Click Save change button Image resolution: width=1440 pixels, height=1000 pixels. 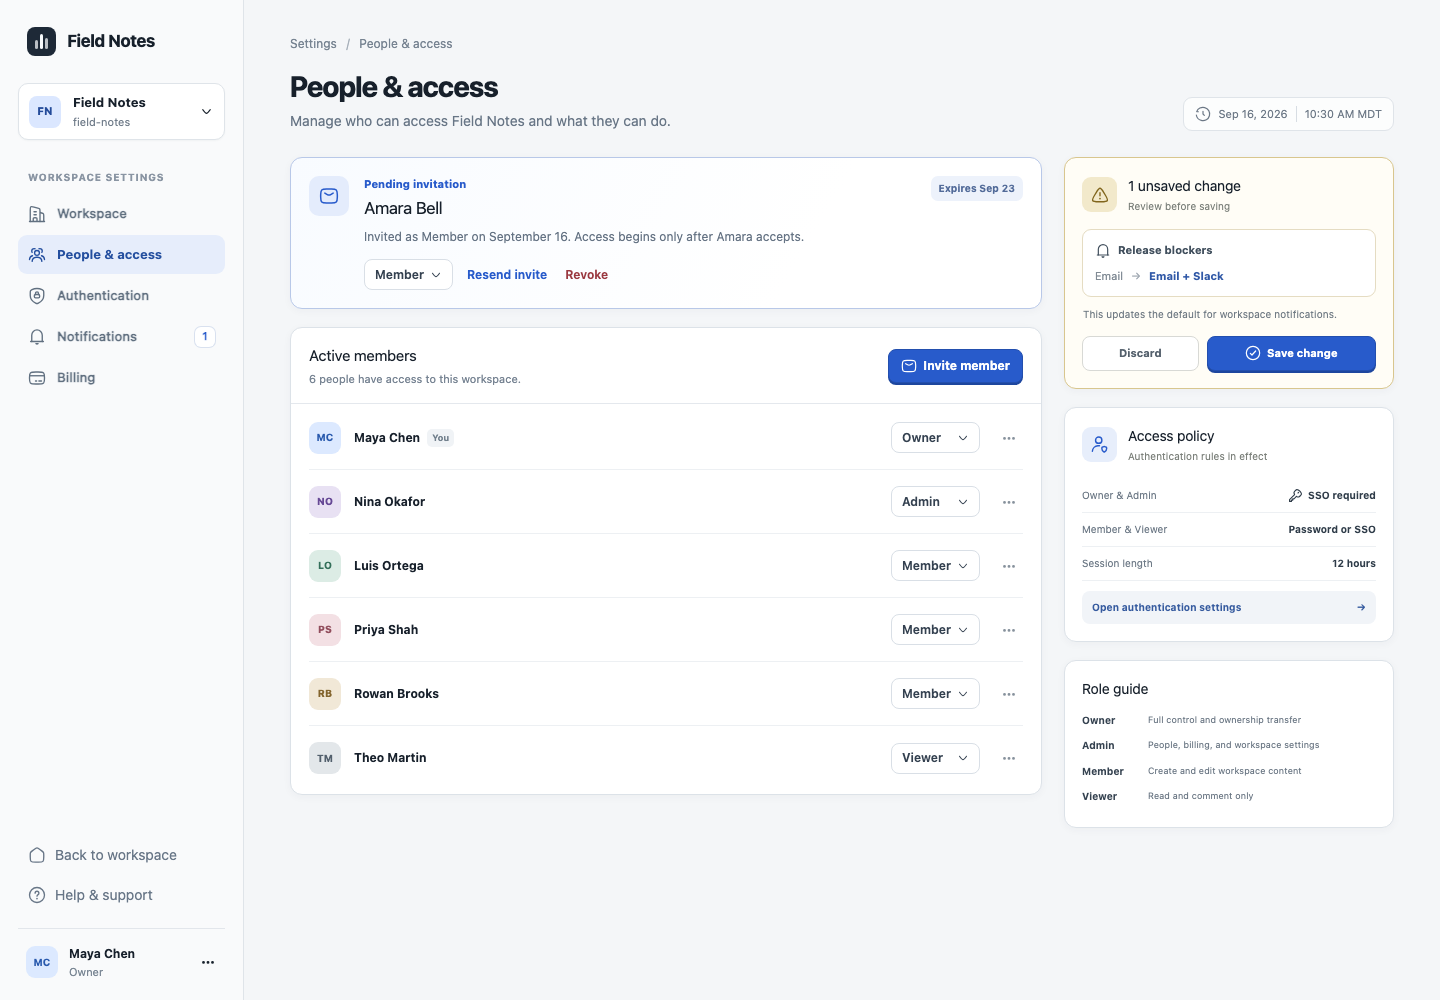coord(1291,353)
